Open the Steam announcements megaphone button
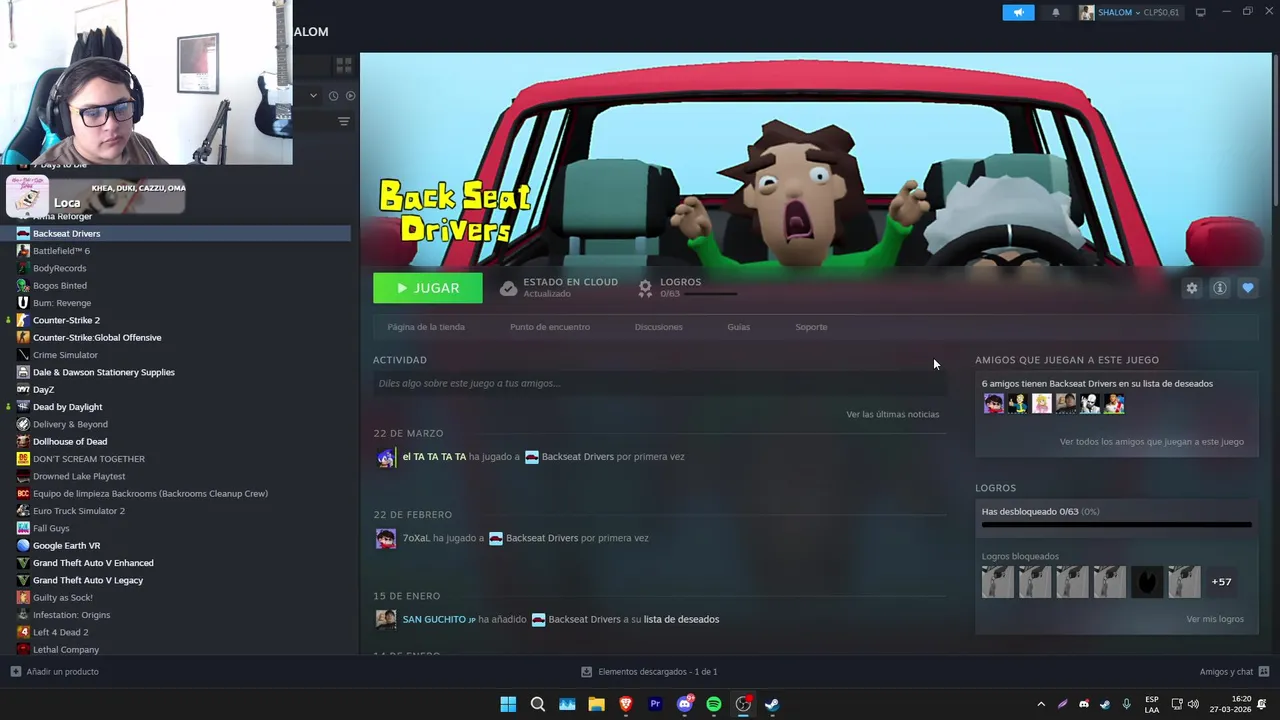The image size is (1280, 720). click(x=1018, y=12)
